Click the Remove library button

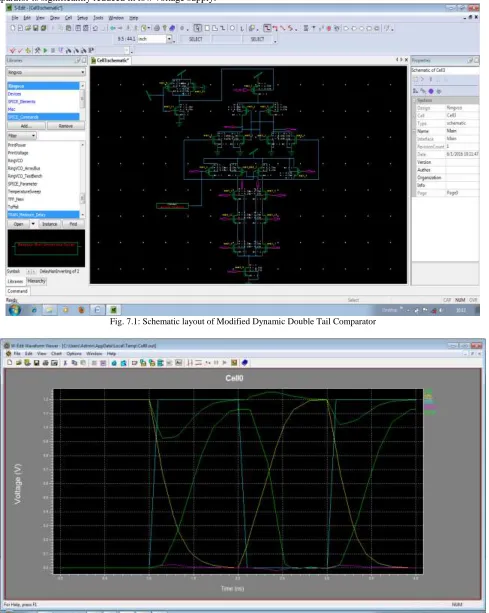(x=66, y=126)
